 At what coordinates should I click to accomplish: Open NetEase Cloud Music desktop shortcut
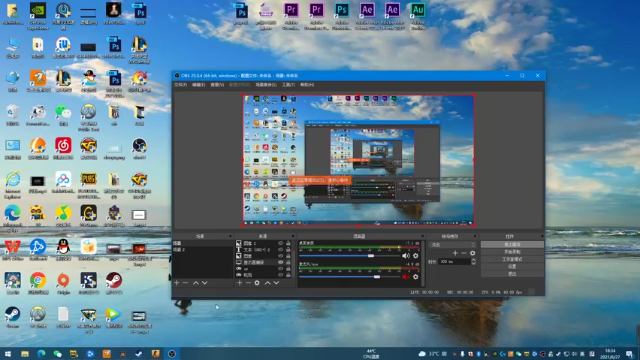click(63, 149)
